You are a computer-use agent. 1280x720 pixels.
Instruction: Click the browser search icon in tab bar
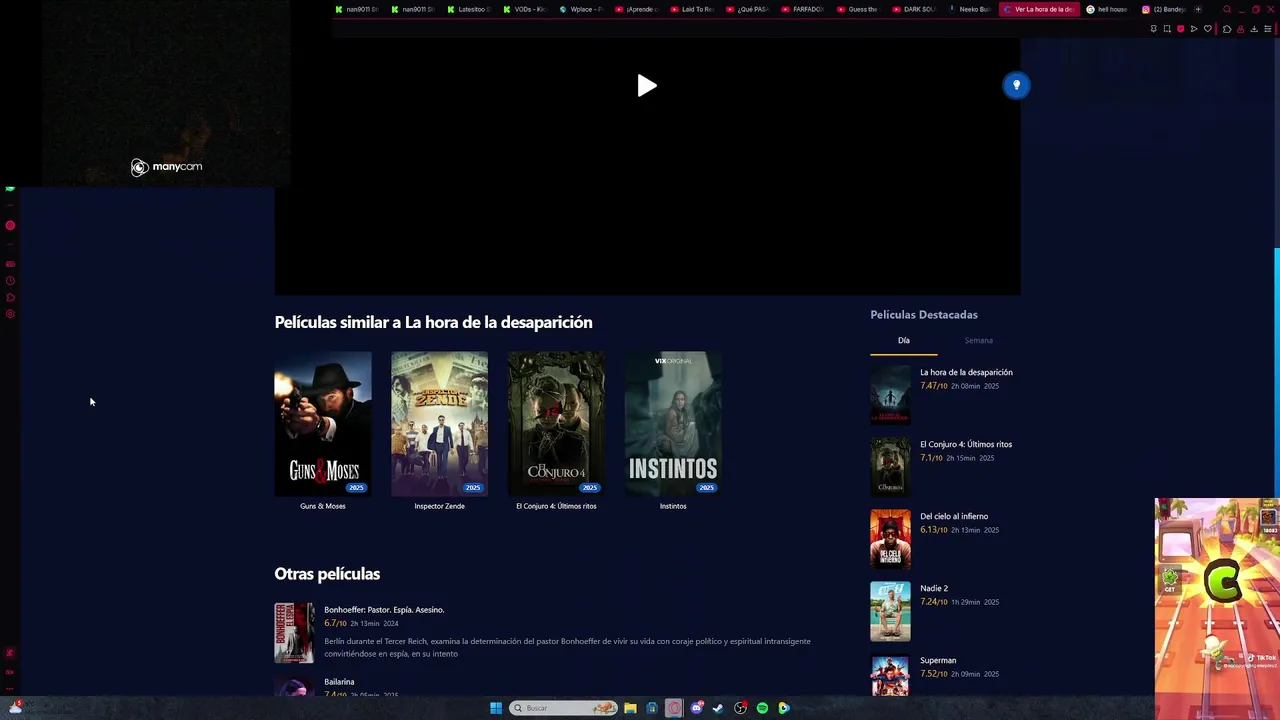pos(1227,9)
